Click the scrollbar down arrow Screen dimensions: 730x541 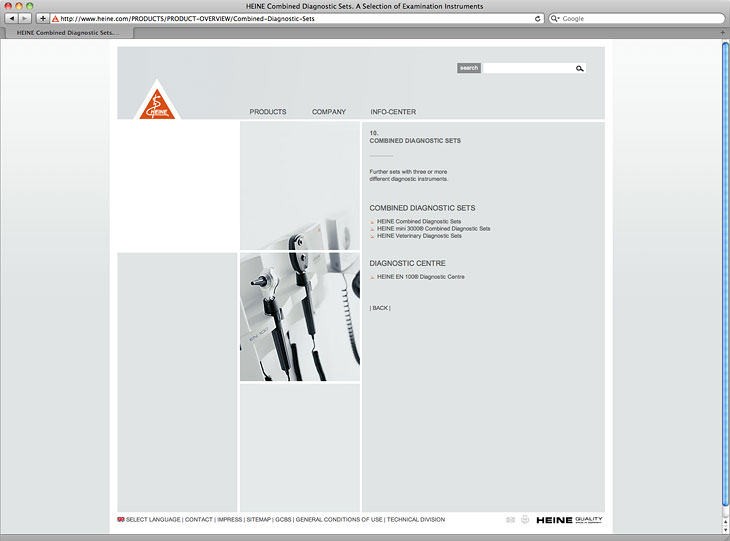point(725,530)
